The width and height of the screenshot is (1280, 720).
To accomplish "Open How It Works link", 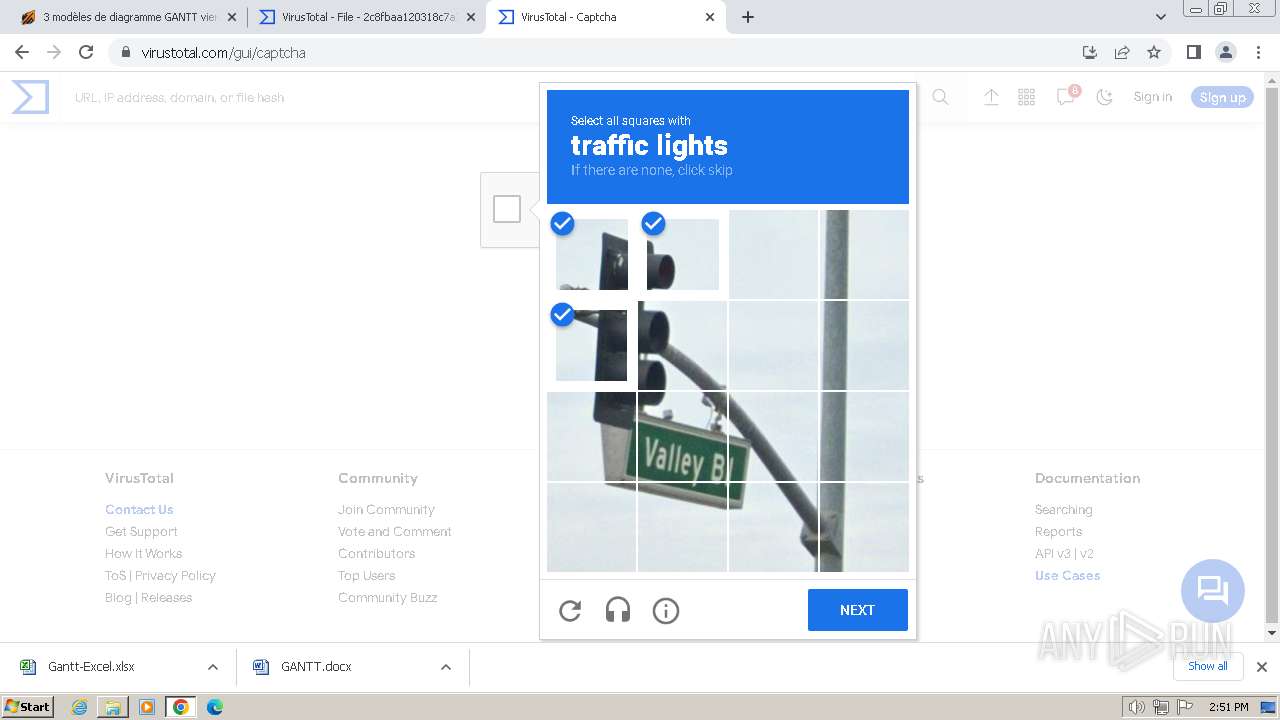I will [x=143, y=553].
